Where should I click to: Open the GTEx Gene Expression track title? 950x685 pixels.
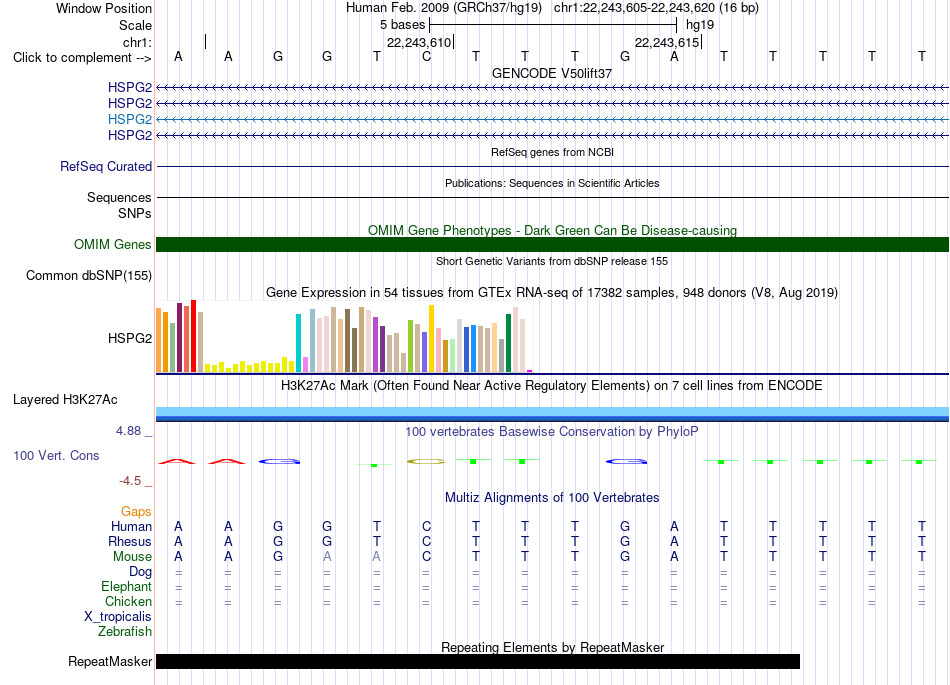[x=552, y=293]
